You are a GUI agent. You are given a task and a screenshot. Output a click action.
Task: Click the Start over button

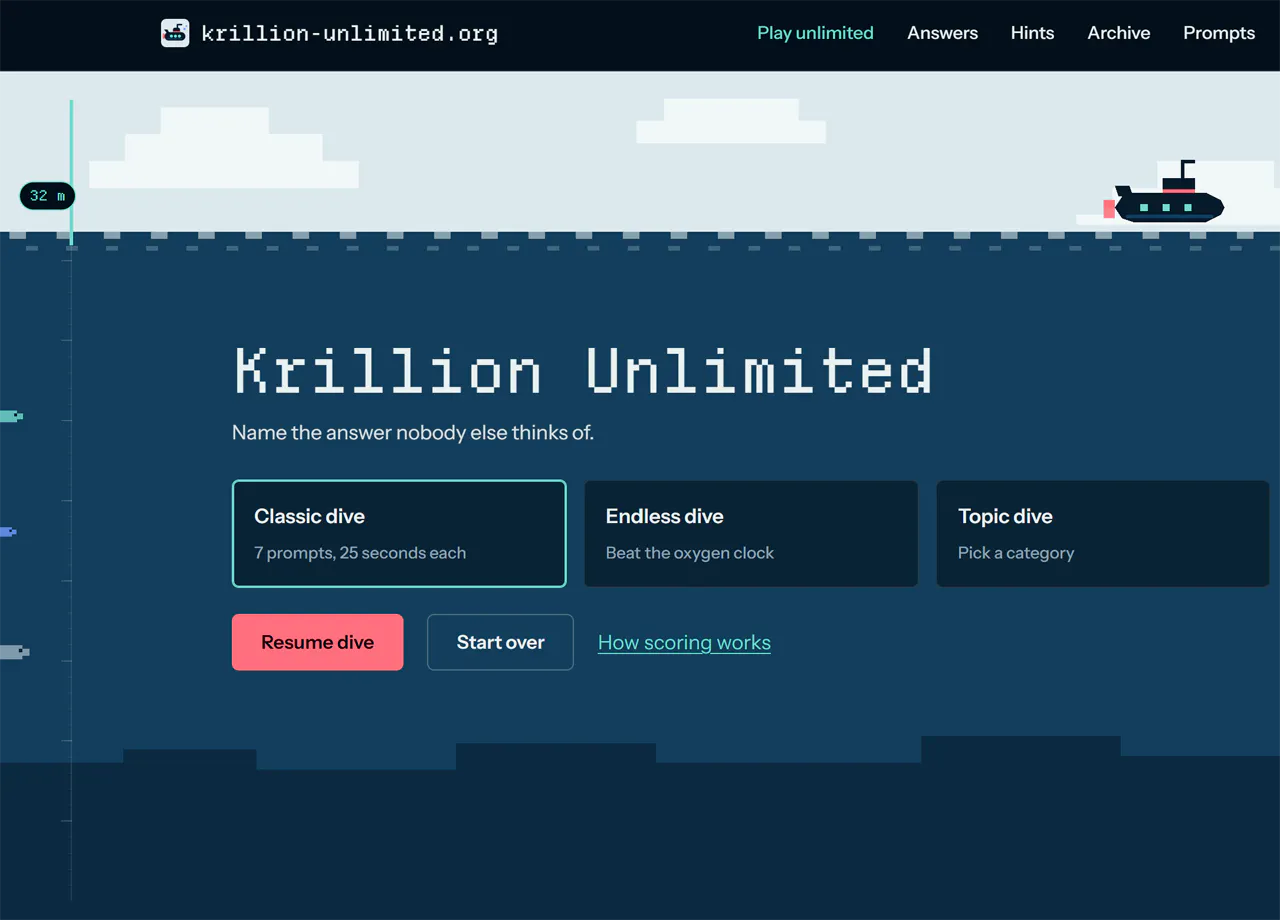500,642
